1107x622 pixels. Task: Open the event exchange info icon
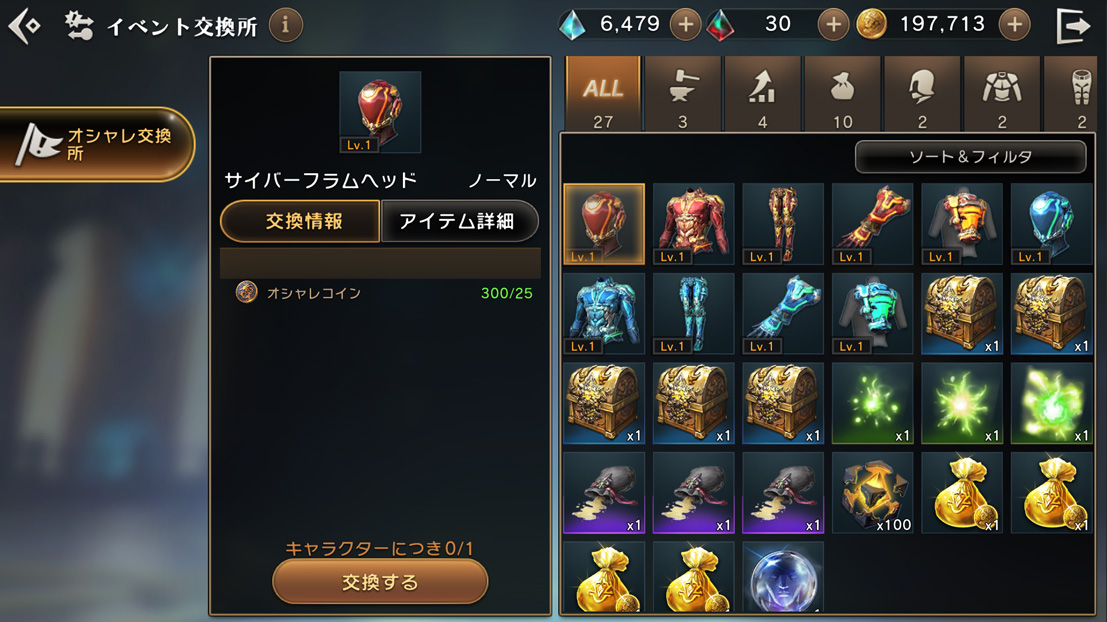point(286,25)
